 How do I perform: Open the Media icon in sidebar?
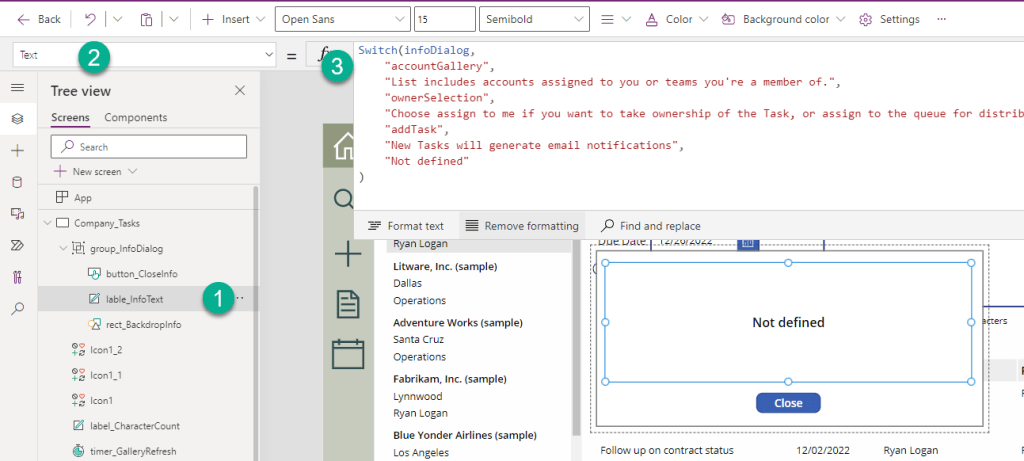click(18, 214)
